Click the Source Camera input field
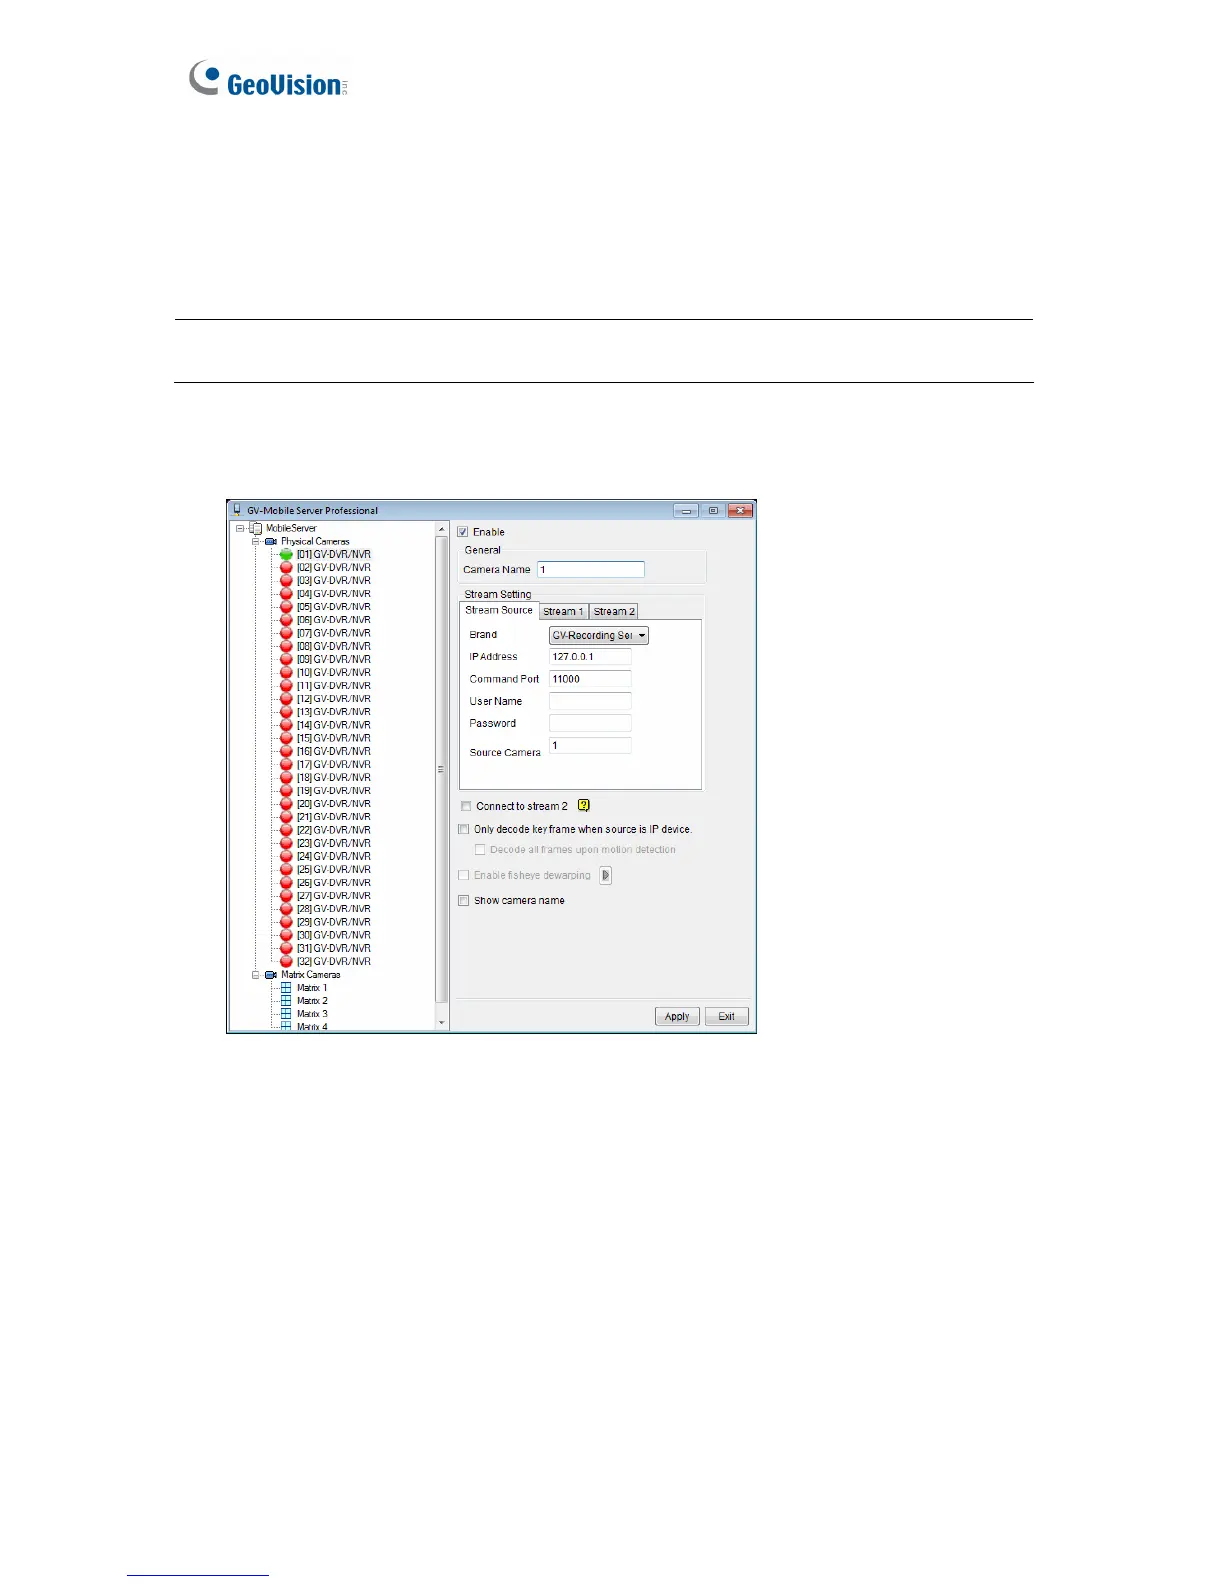This screenshot has height=1584, width=1224. 590,745
